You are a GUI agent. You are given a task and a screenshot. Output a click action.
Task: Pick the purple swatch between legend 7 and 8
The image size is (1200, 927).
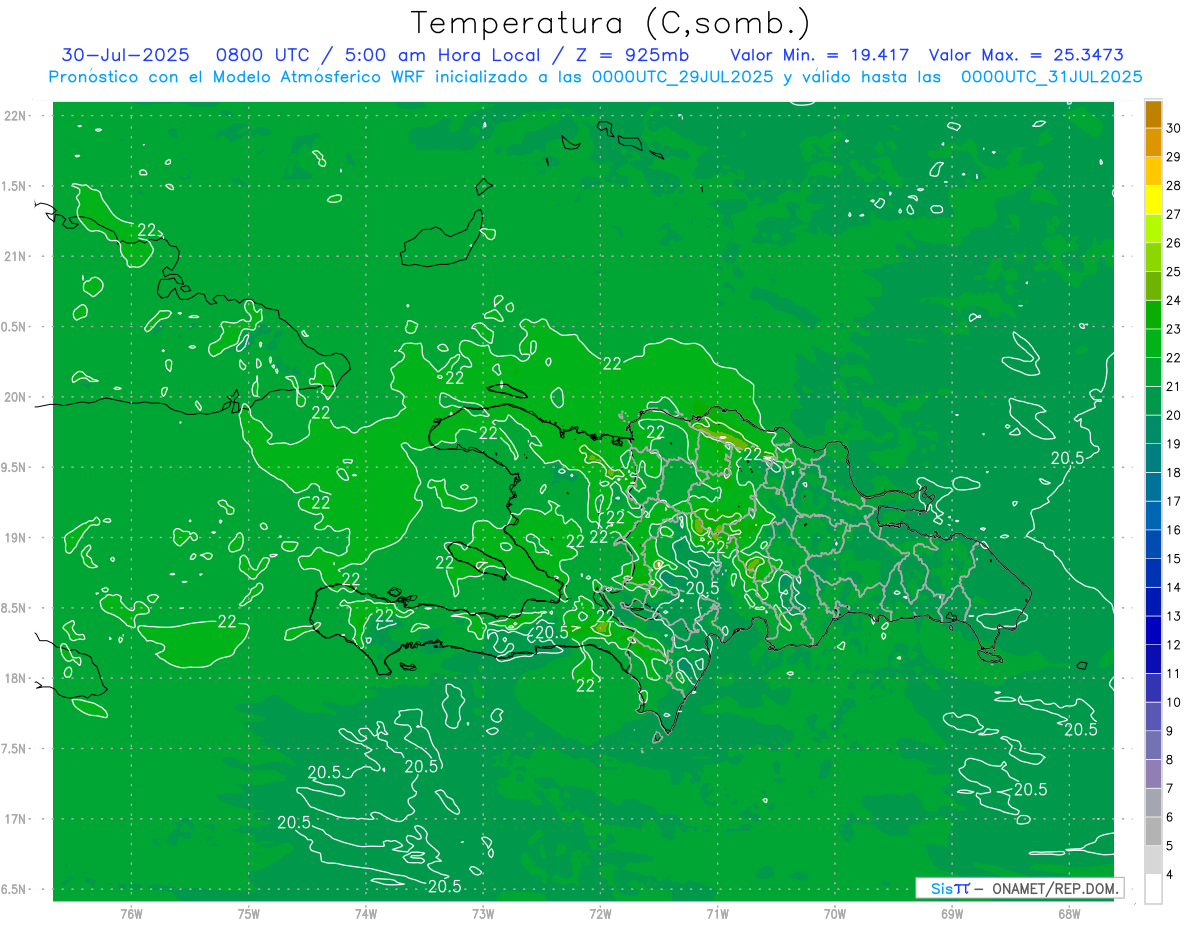tap(1153, 774)
